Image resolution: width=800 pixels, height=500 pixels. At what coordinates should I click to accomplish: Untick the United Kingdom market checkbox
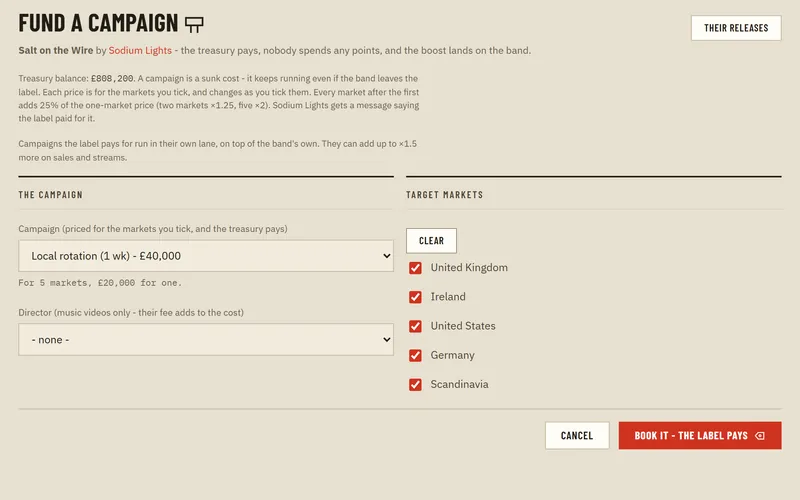415,268
